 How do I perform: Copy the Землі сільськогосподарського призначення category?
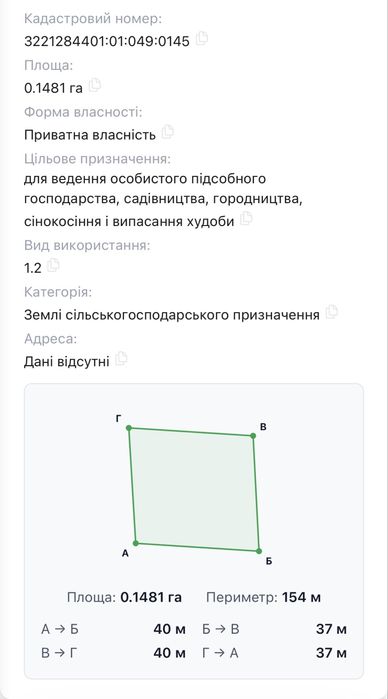(332, 312)
